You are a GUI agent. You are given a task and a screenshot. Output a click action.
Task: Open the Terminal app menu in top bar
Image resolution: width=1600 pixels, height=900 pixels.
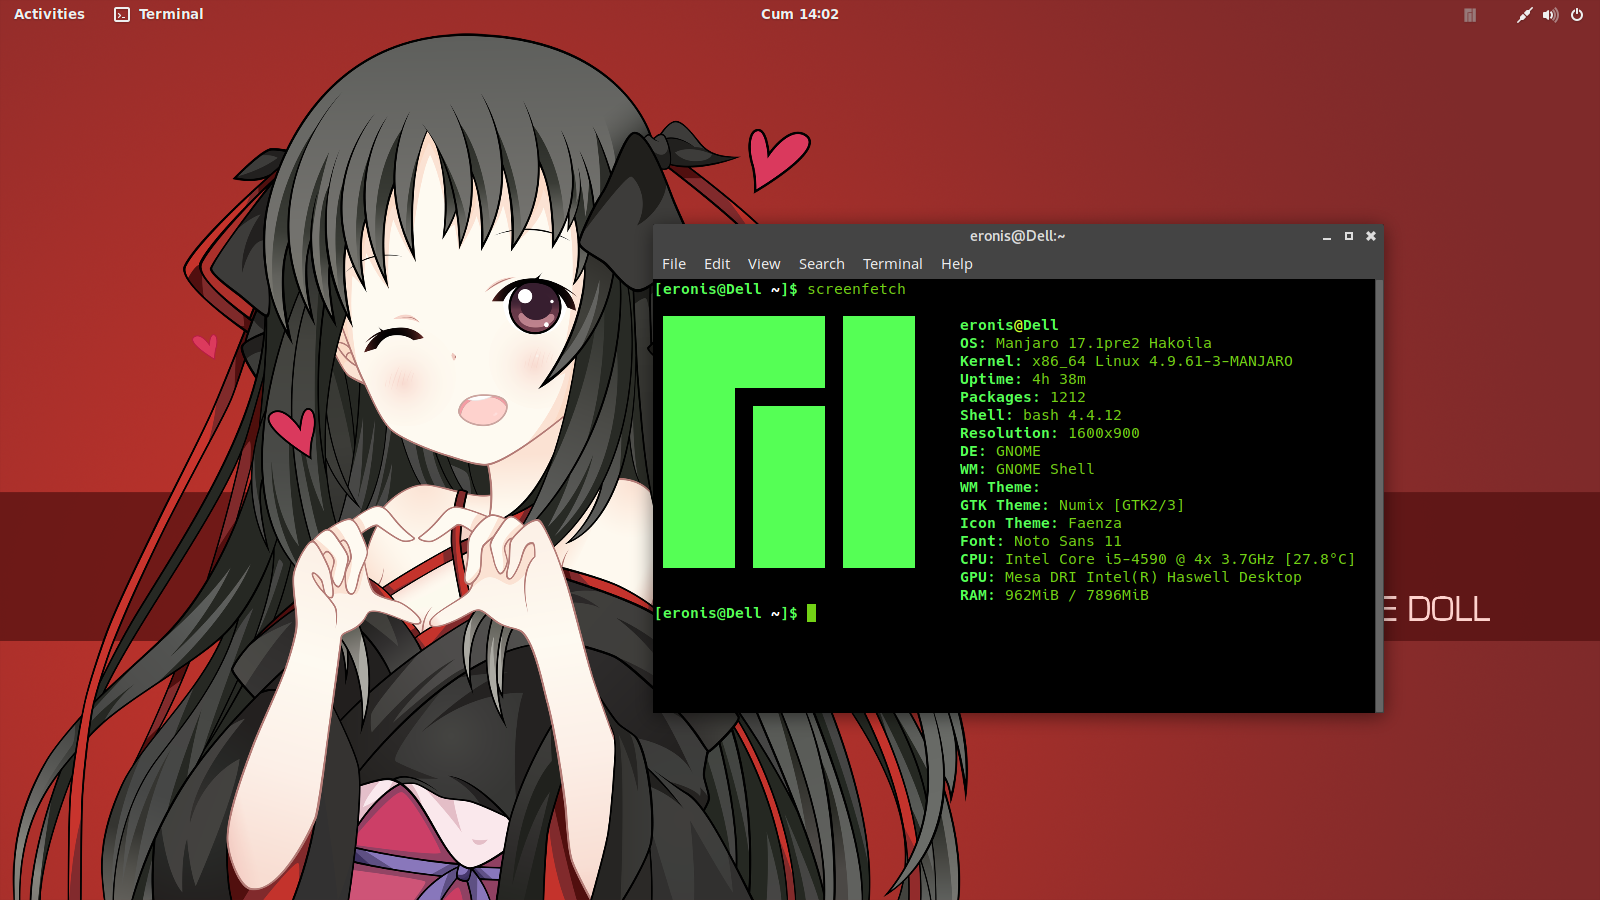click(x=159, y=14)
